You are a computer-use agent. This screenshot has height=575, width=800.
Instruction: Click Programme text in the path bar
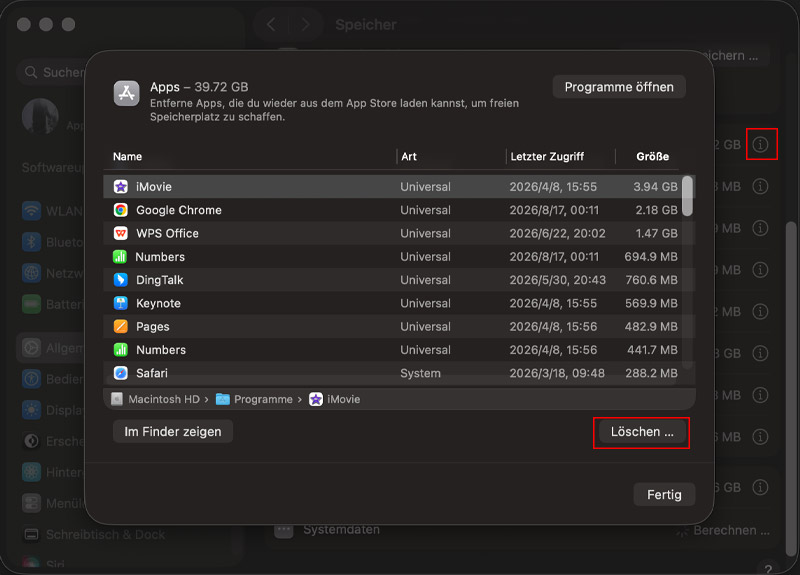pos(263,399)
